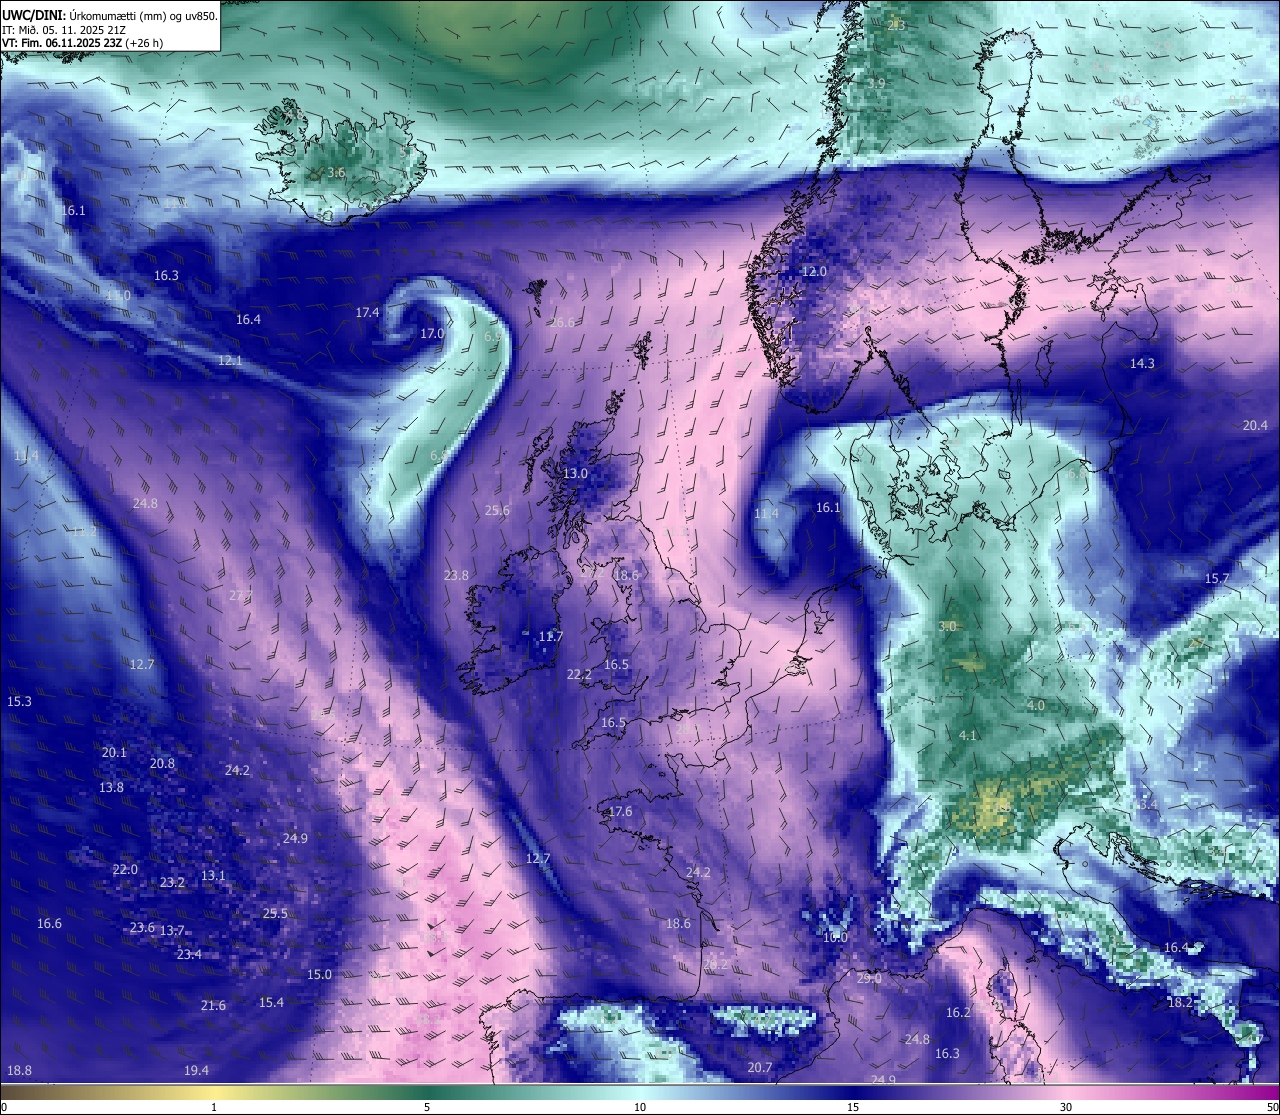Click the 18.2 value over Italy

point(1180,1003)
